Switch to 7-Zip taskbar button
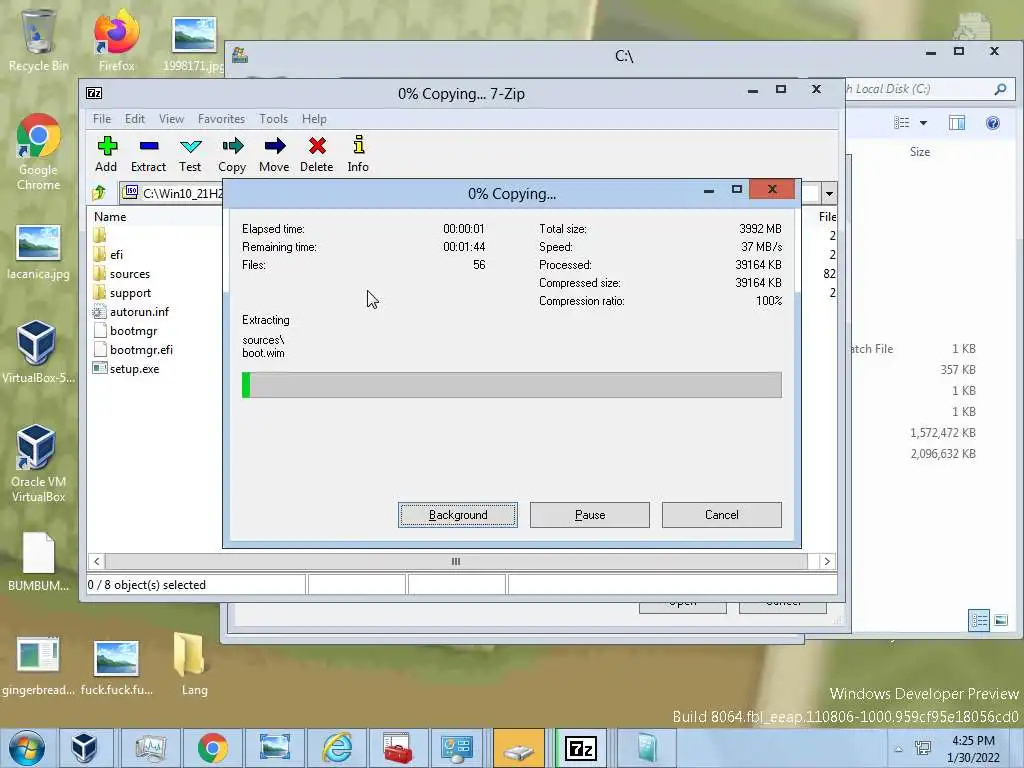Image resolution: width=1024 pixels, height=768 pixels. [581, 748]
